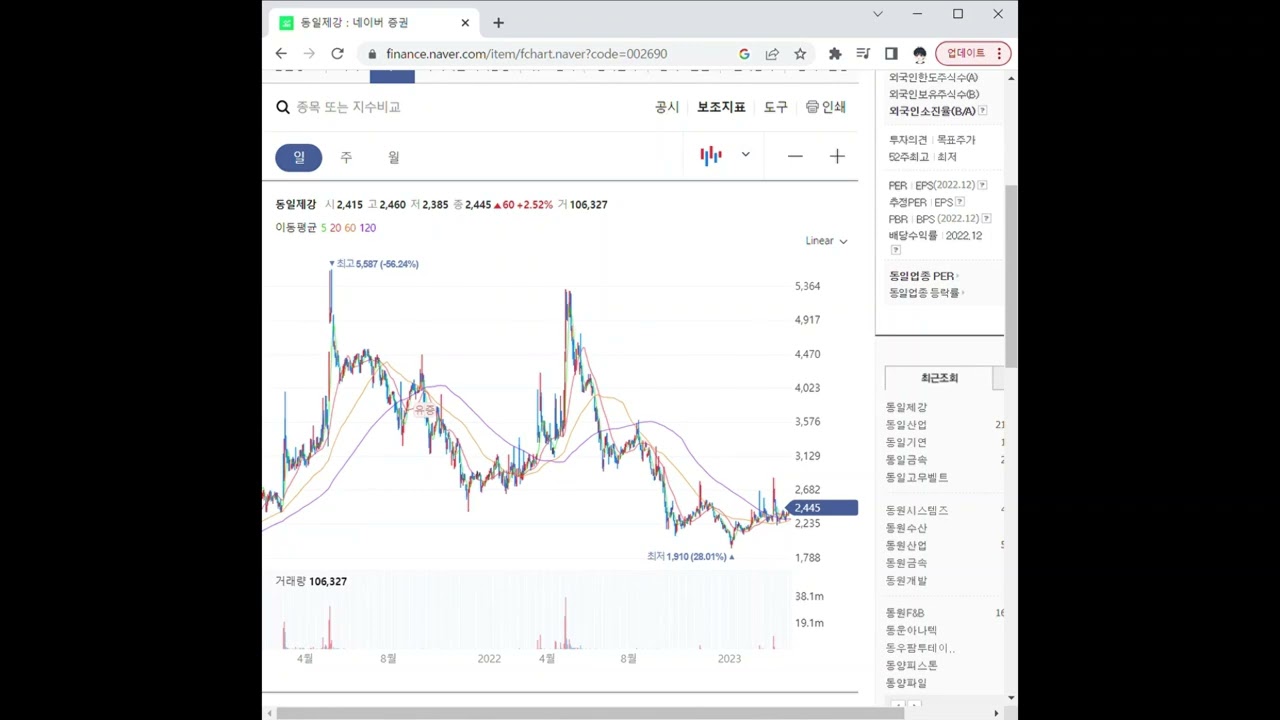Screen dimensions: 1280x720
Task: Open the 보조지표 menu
Action: 721,107
